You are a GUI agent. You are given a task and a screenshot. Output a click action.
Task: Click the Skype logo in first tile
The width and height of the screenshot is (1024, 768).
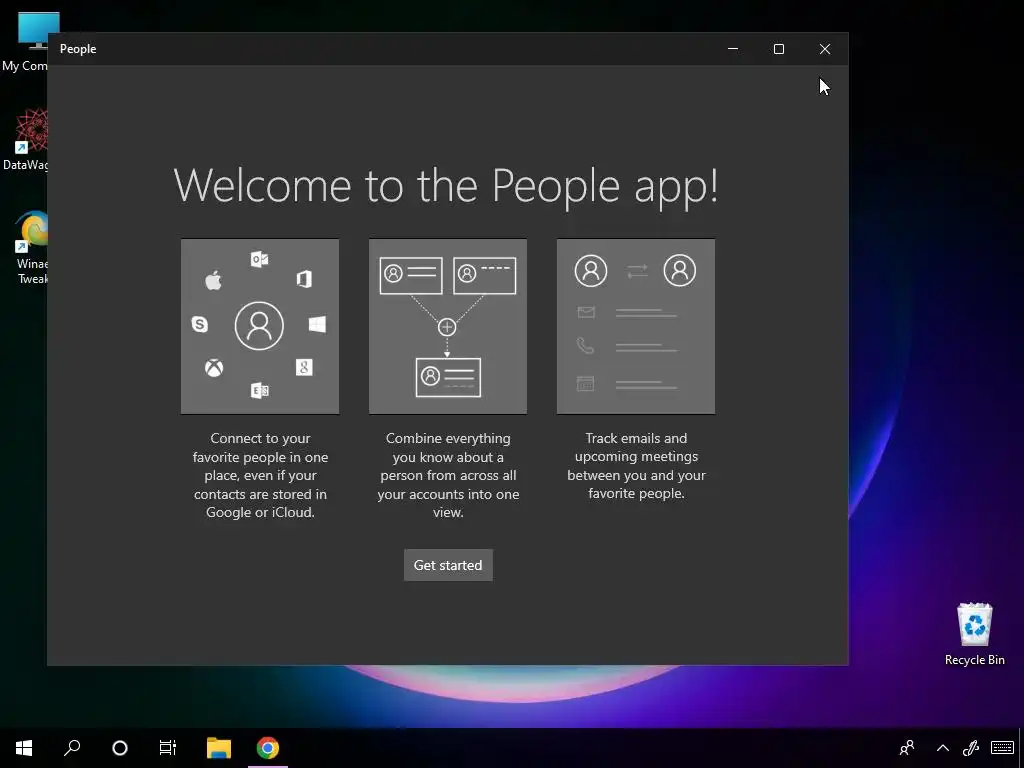point(200,324)
